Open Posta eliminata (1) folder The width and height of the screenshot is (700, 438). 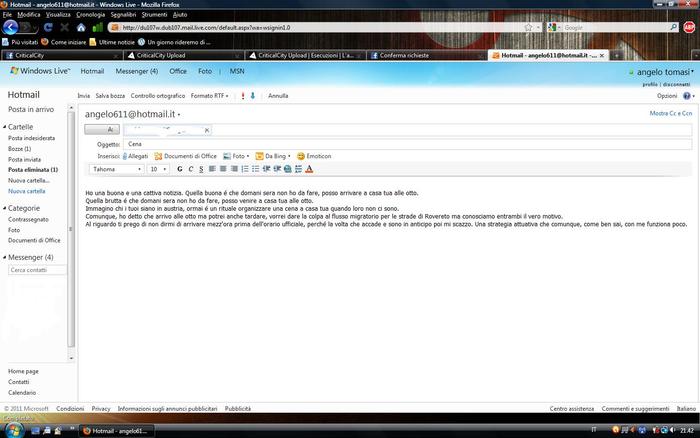tap(33, 170)
